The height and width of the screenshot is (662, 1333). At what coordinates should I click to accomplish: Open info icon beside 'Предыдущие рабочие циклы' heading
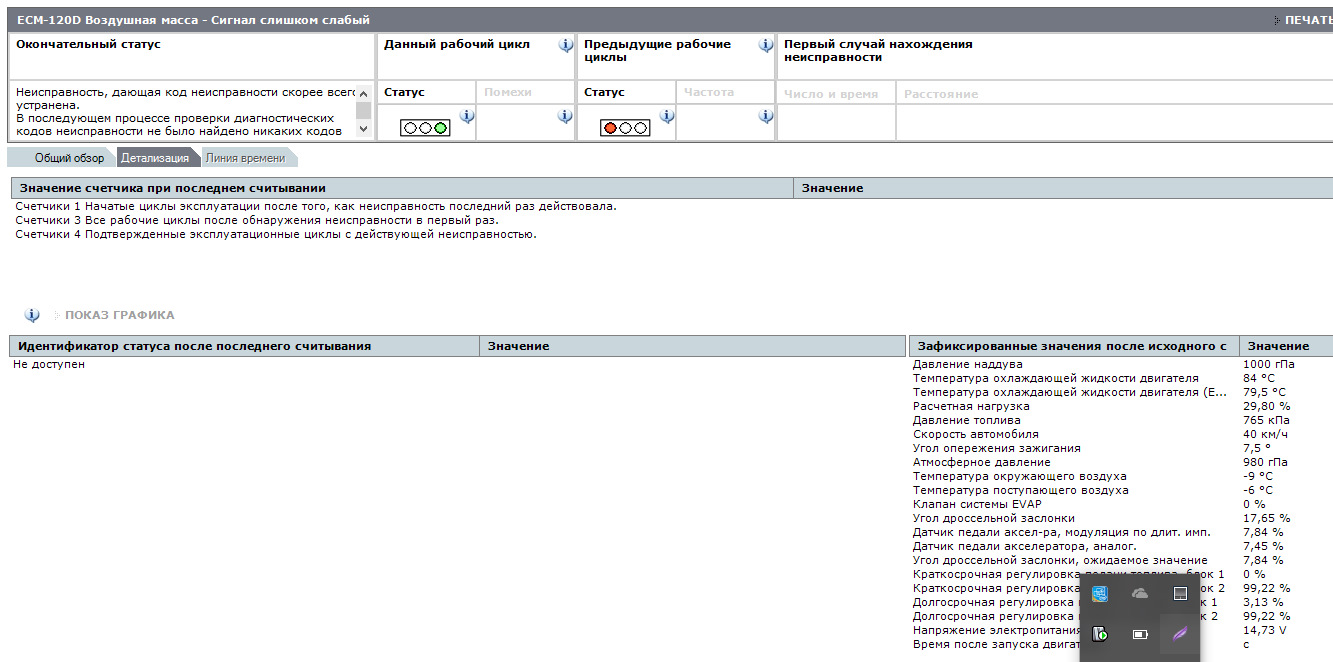tap(766, 45)
